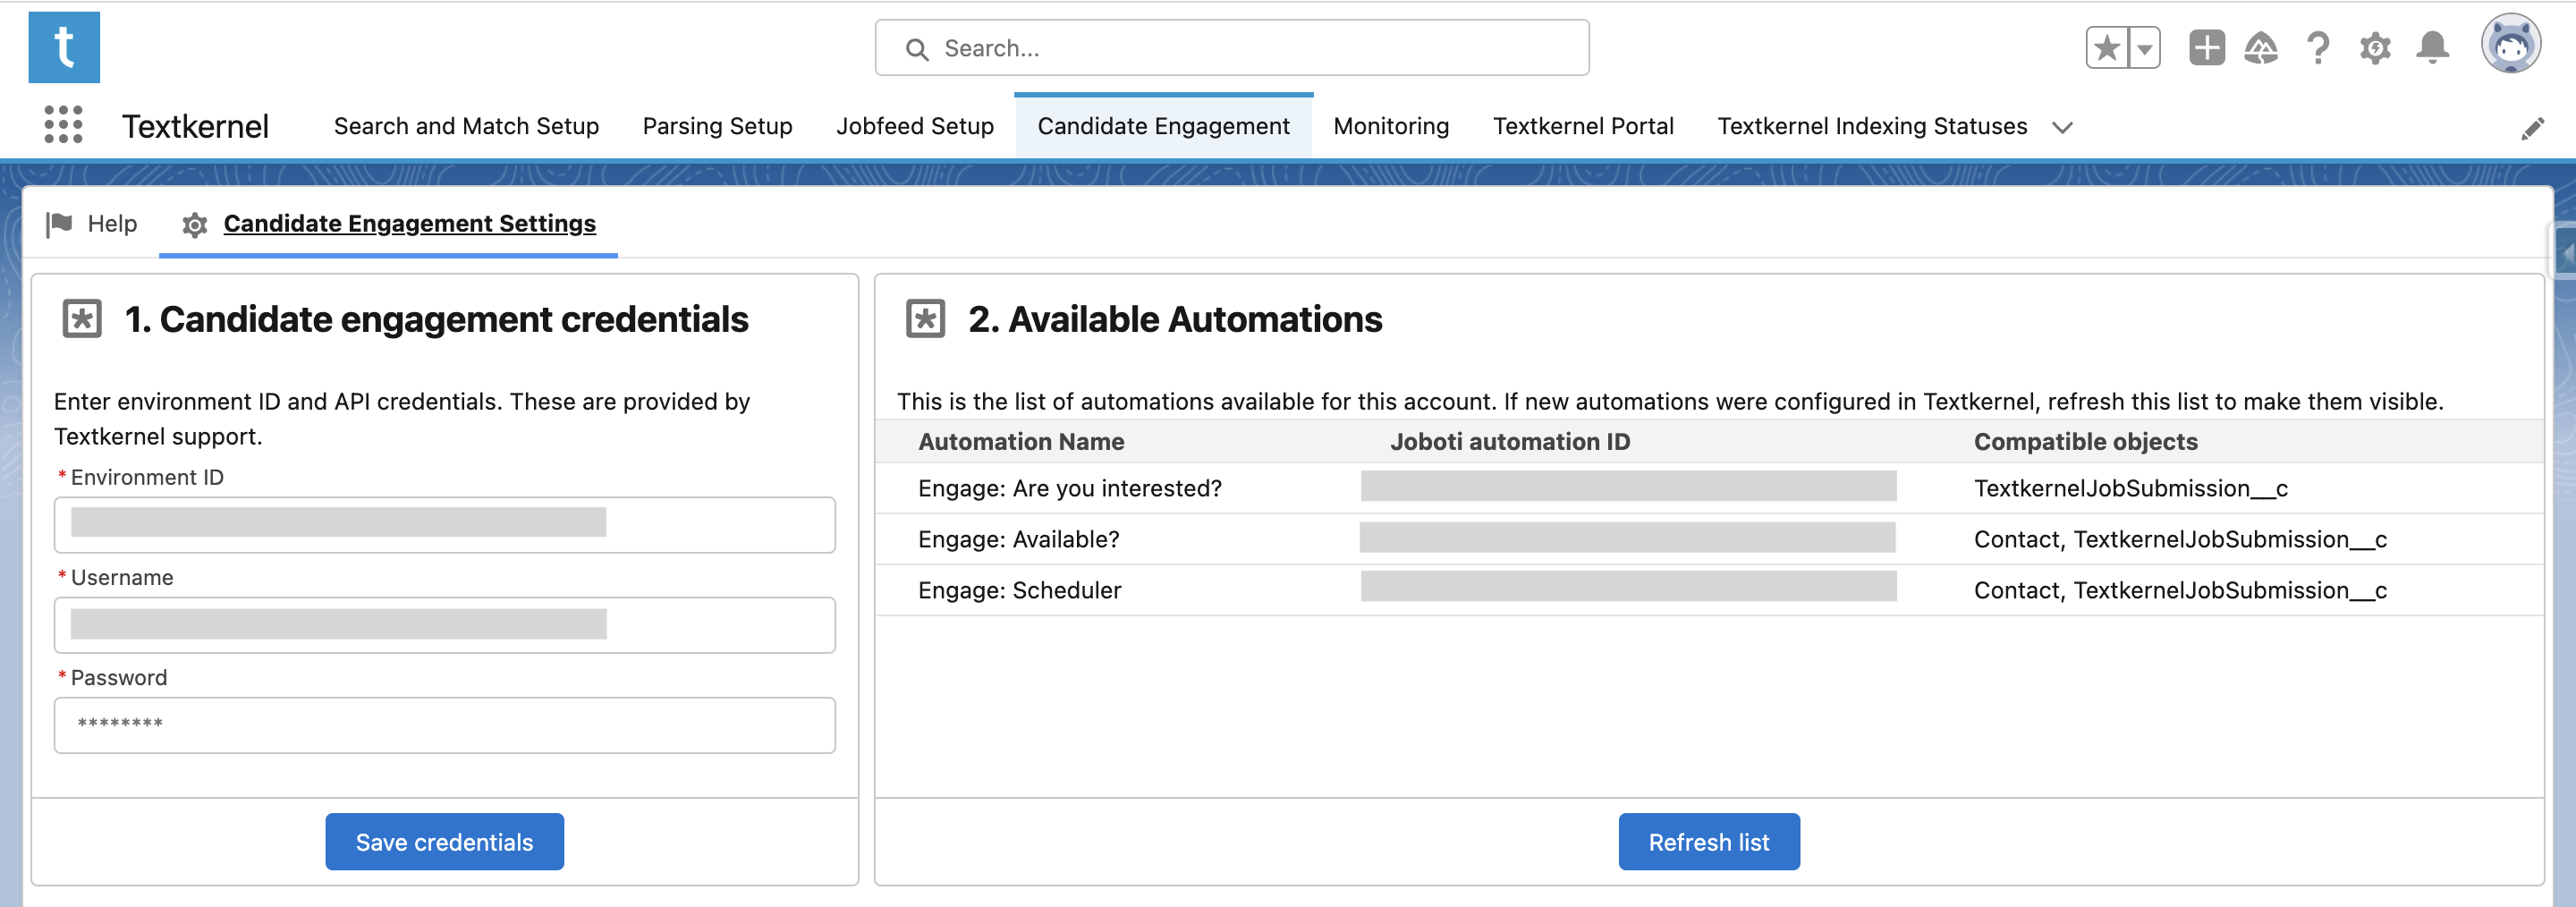This screenshot has height=907, width=2576.
Task: Open the Parsing Setup tab
Action: pyautogui.click(x=717, y=126)
